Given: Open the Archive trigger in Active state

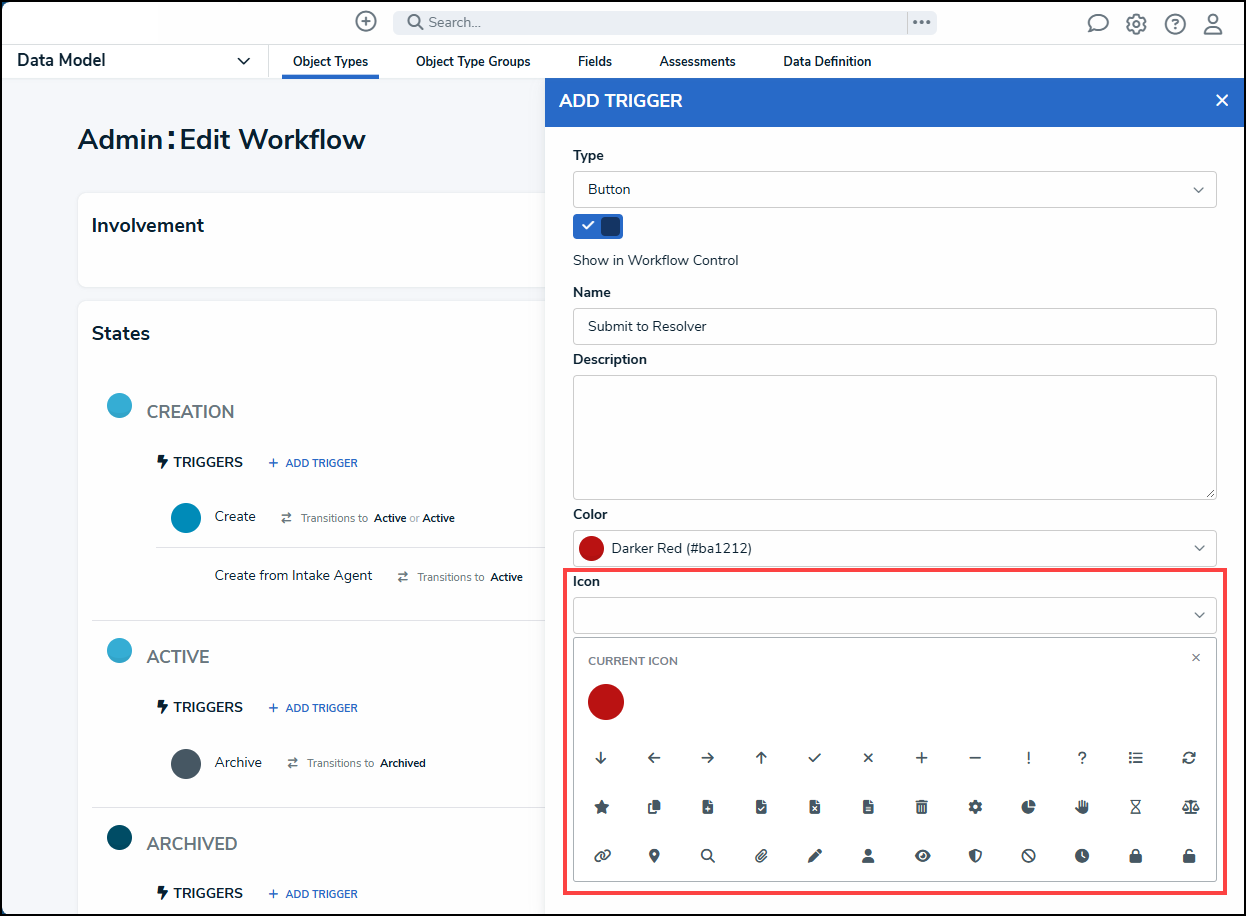Looking at the screenshot, I should point(238,763).
